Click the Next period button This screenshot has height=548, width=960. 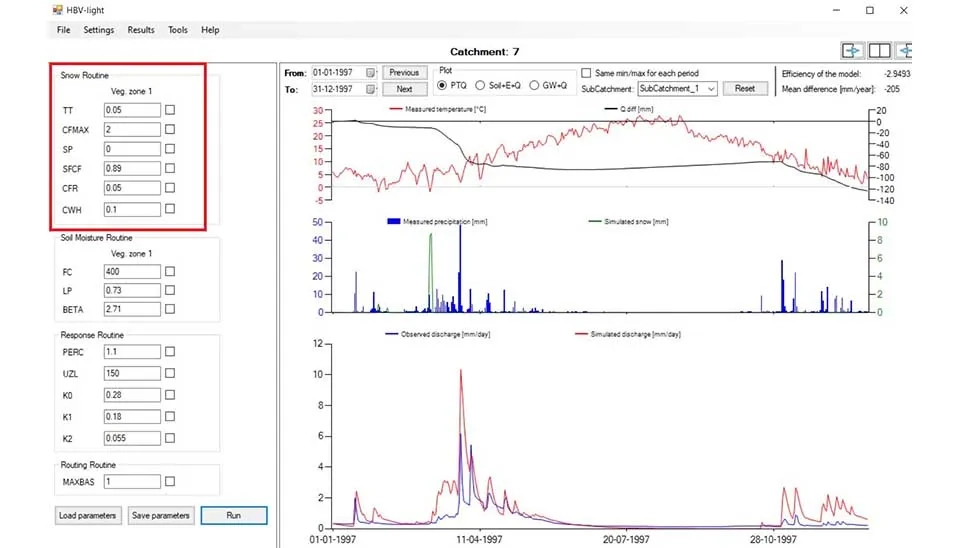point(404,89)
